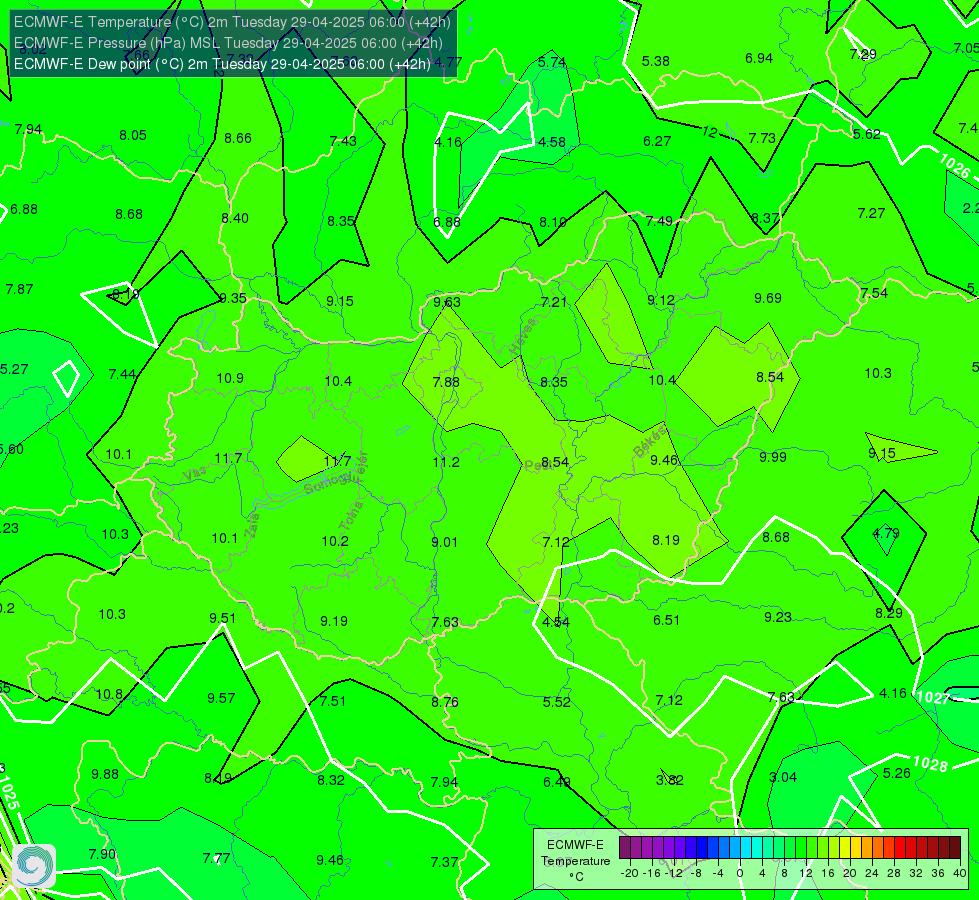Viewport: 979px width, 900px height.
Task: Click the 8.32 dew point value
Action: click(x=331, y=780)
